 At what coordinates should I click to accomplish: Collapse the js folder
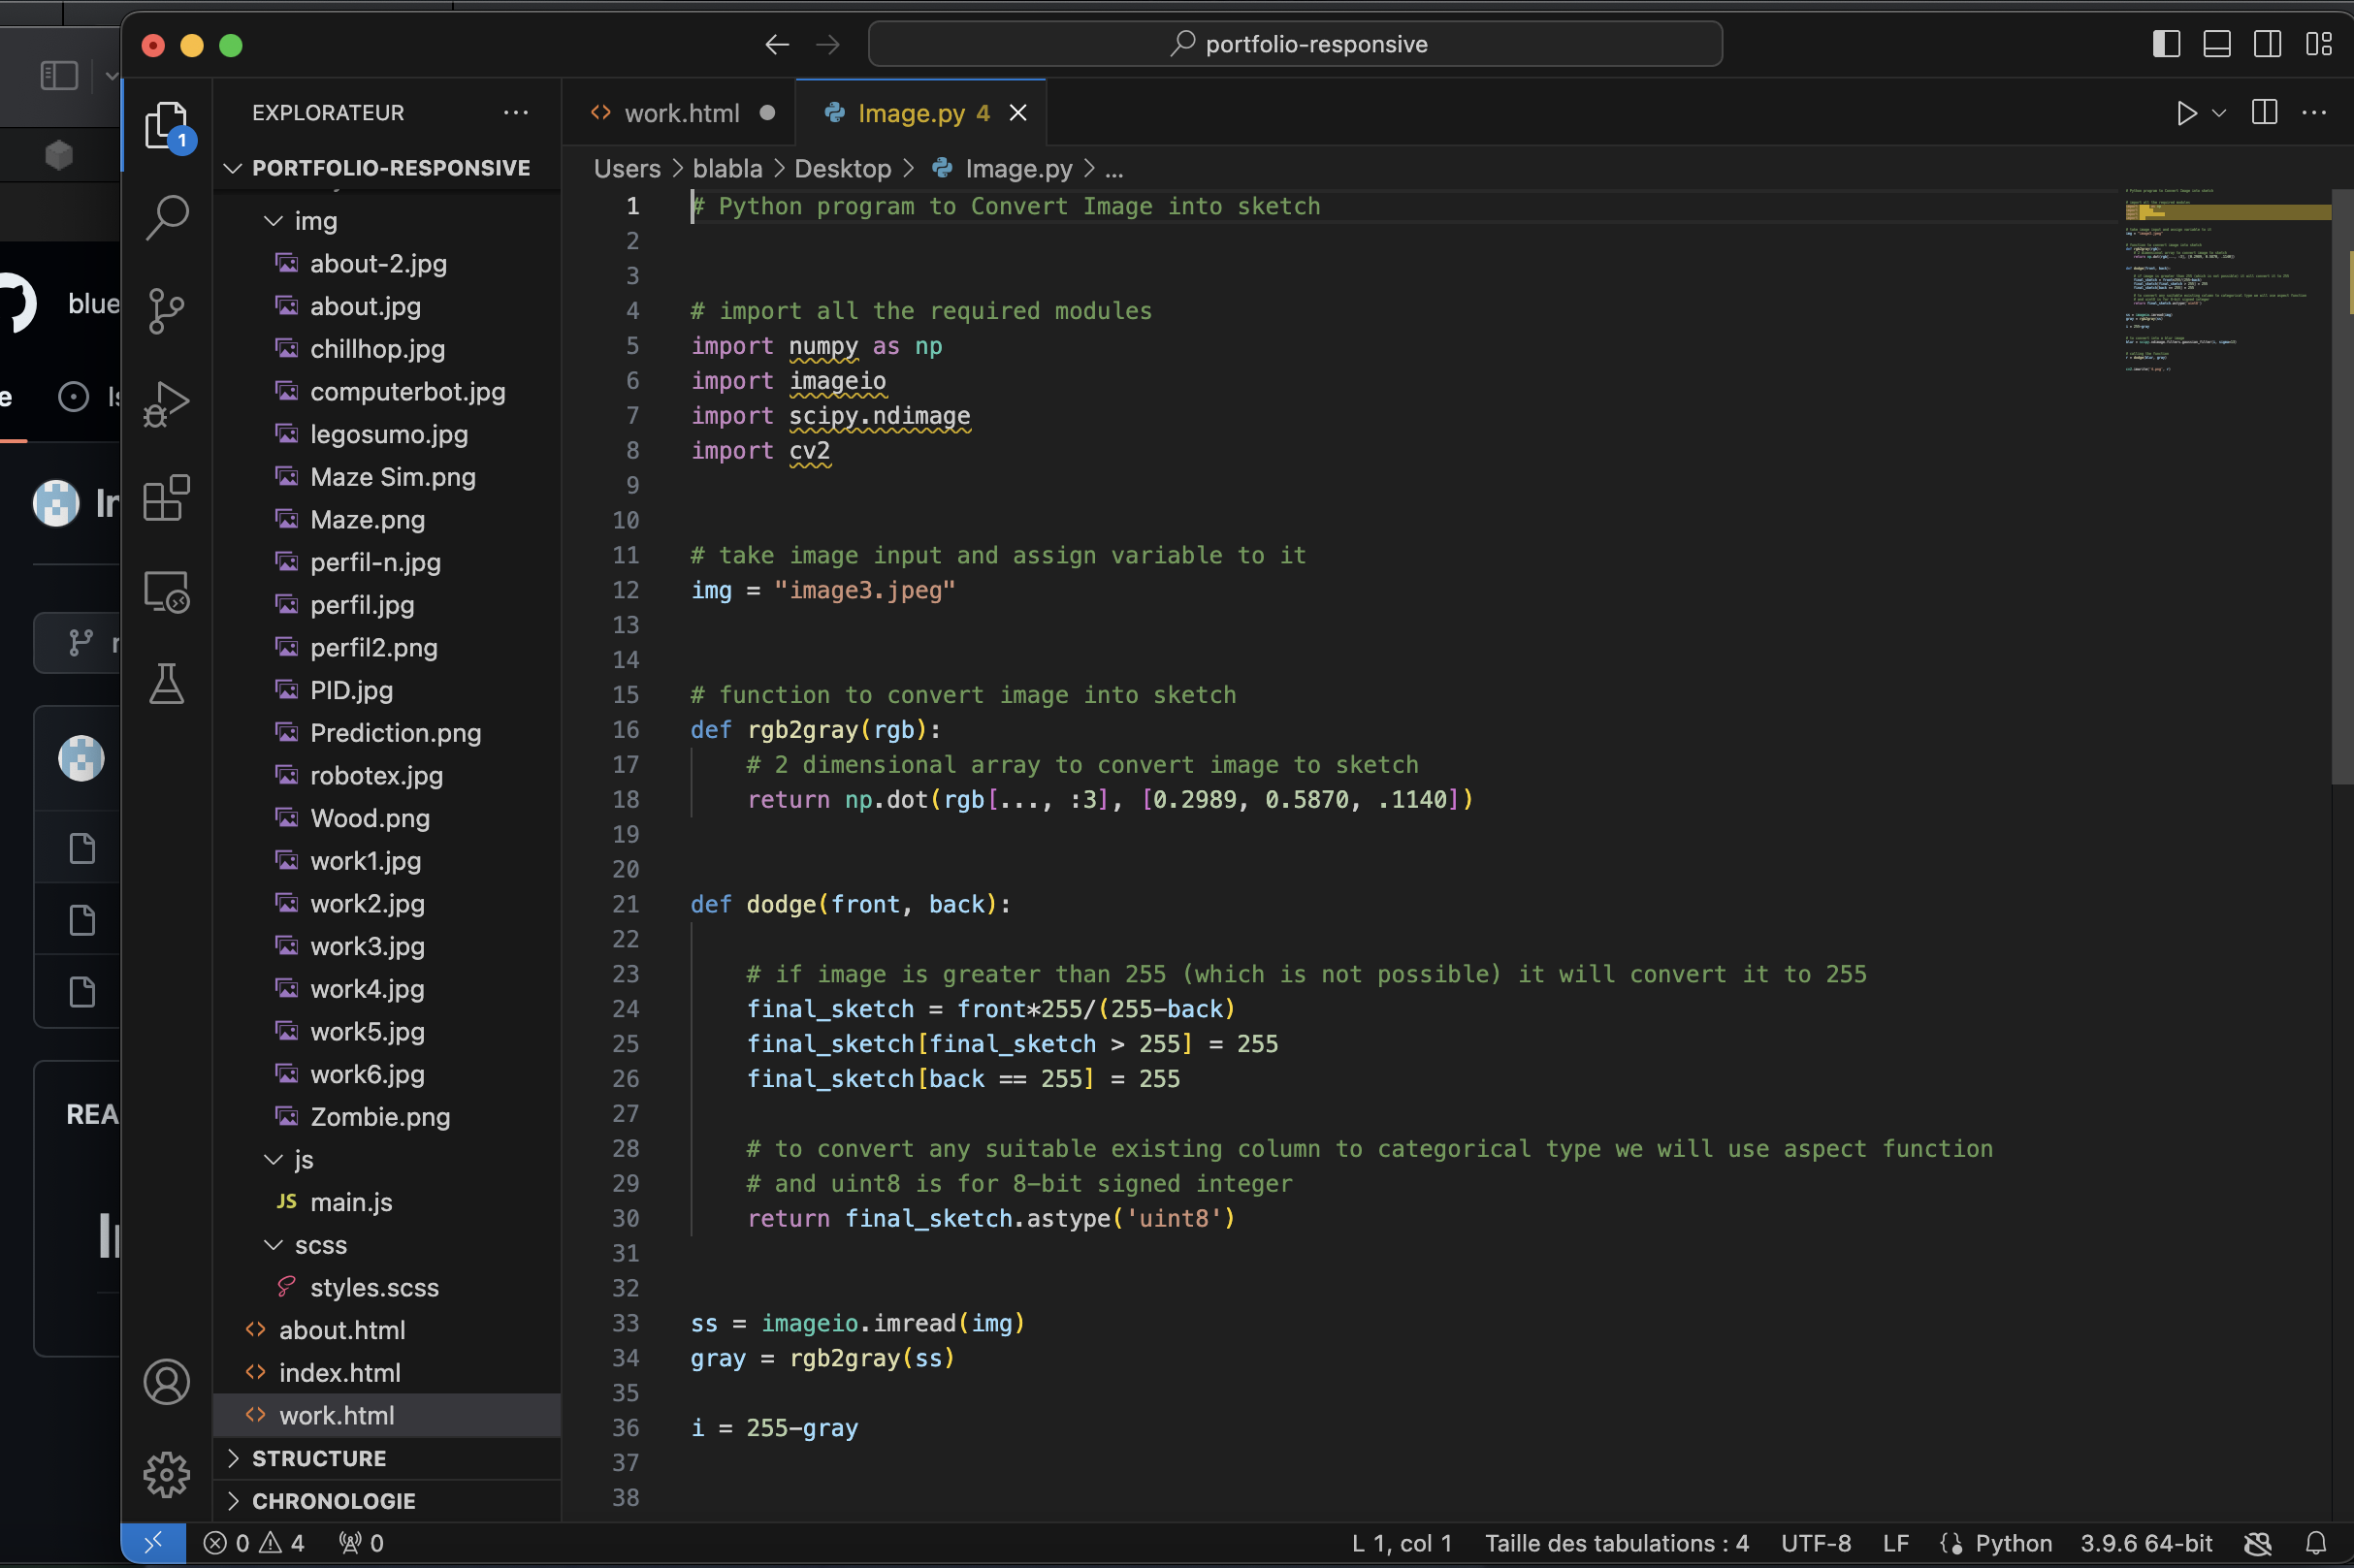pyautogui.click(x=387, y=1160)
